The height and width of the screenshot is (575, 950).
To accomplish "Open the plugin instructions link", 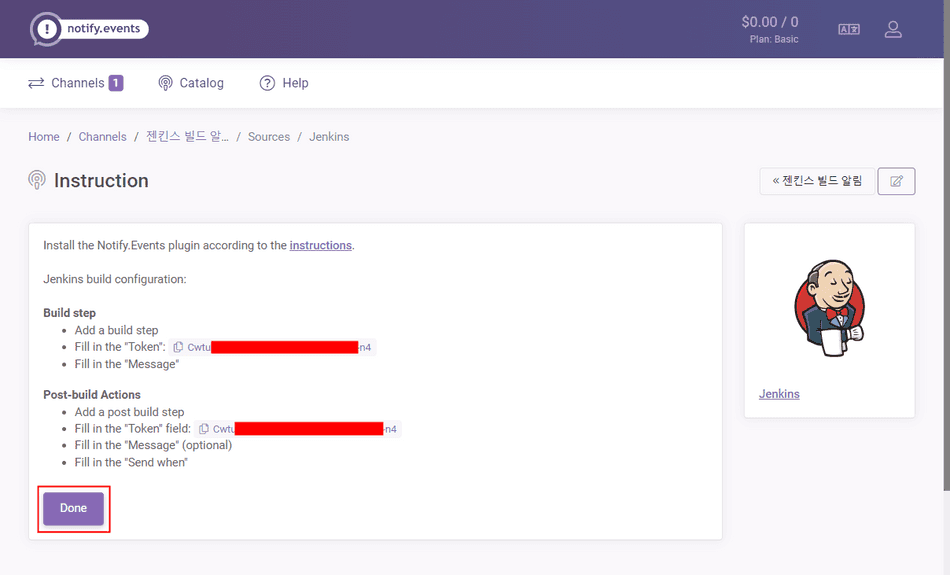I will (321, 245).
